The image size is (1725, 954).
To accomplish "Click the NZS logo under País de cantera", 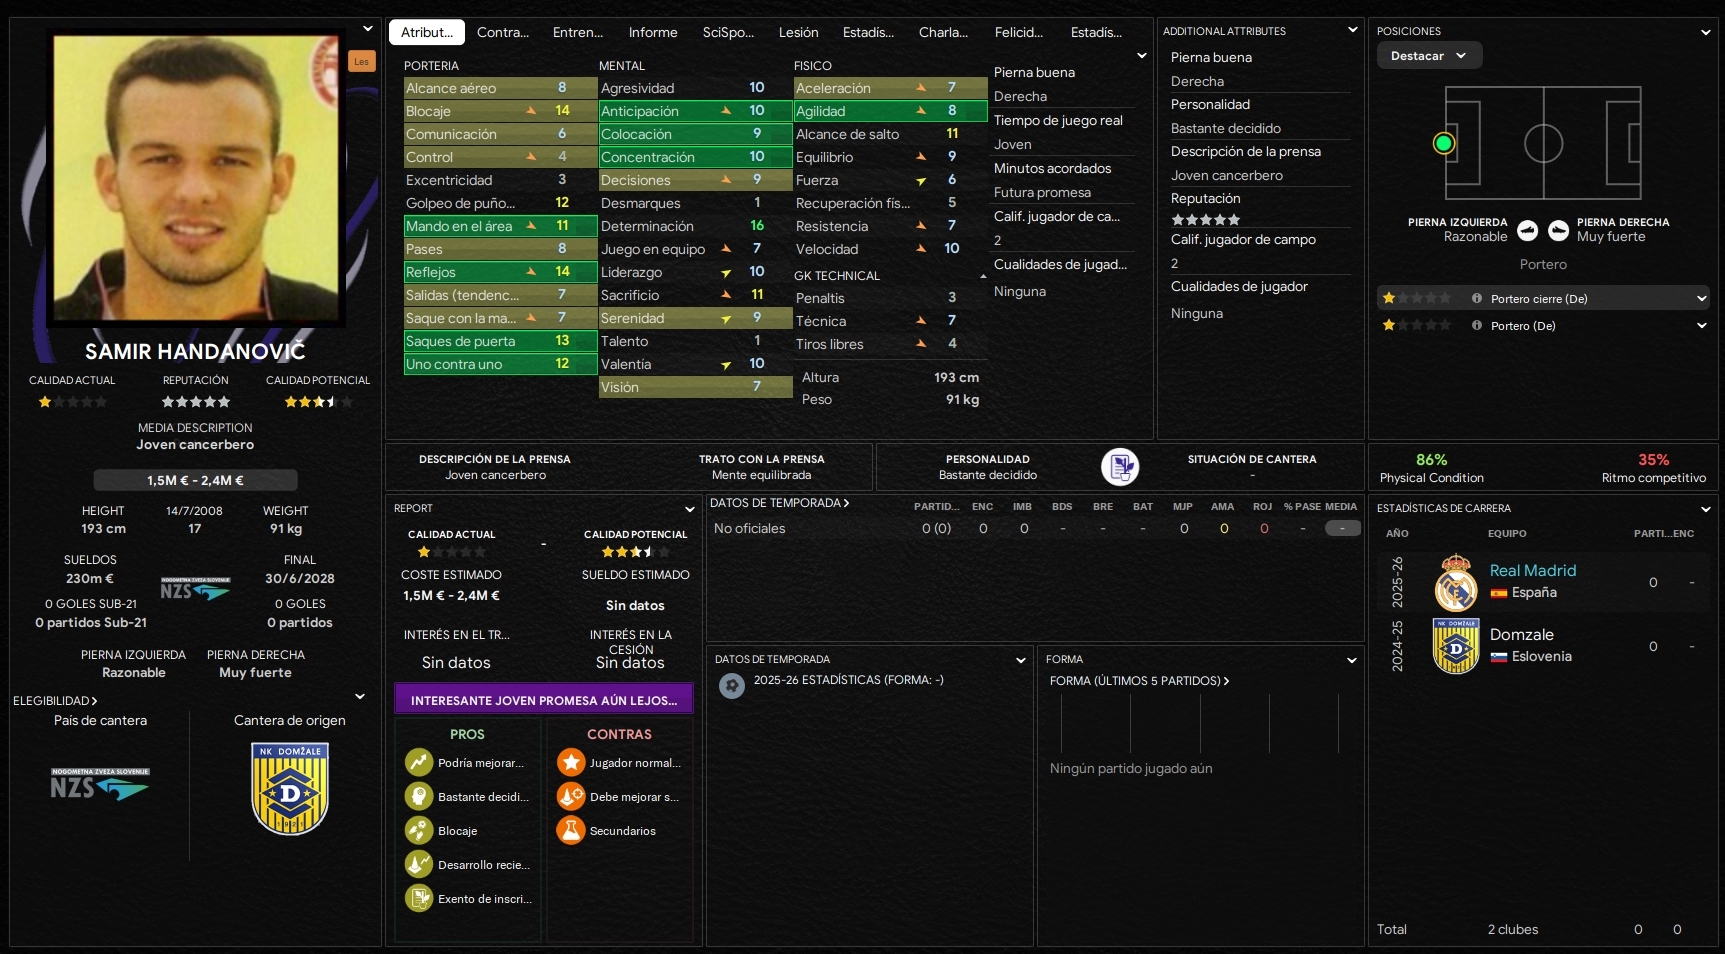I will (100, 784).
